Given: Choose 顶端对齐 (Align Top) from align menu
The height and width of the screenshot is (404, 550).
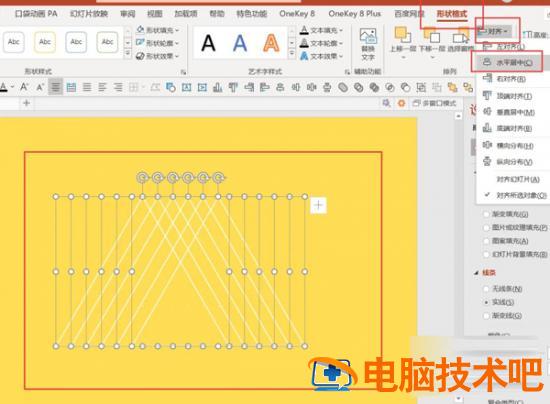Looking at the screenshot, I should click(x=510, y=95).
